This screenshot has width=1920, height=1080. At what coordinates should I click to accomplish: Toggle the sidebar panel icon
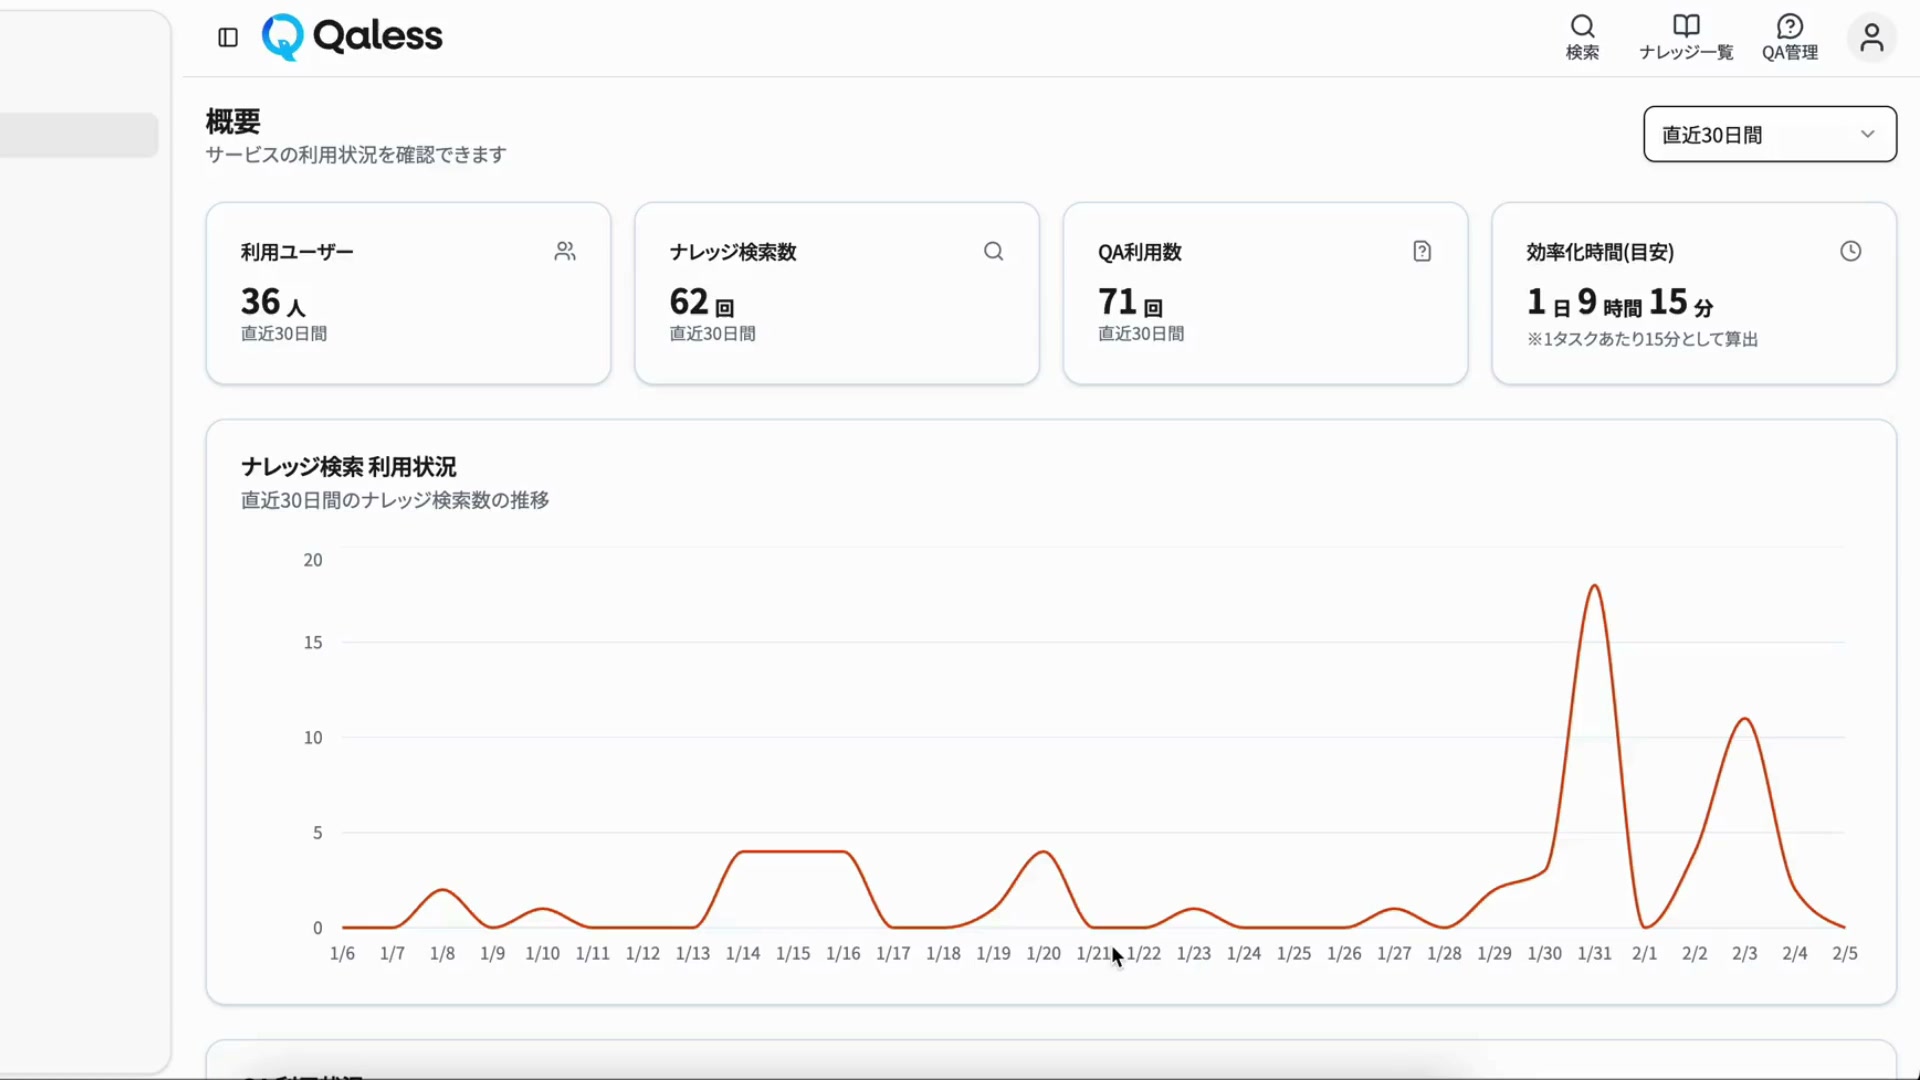[x=228, y=37]
